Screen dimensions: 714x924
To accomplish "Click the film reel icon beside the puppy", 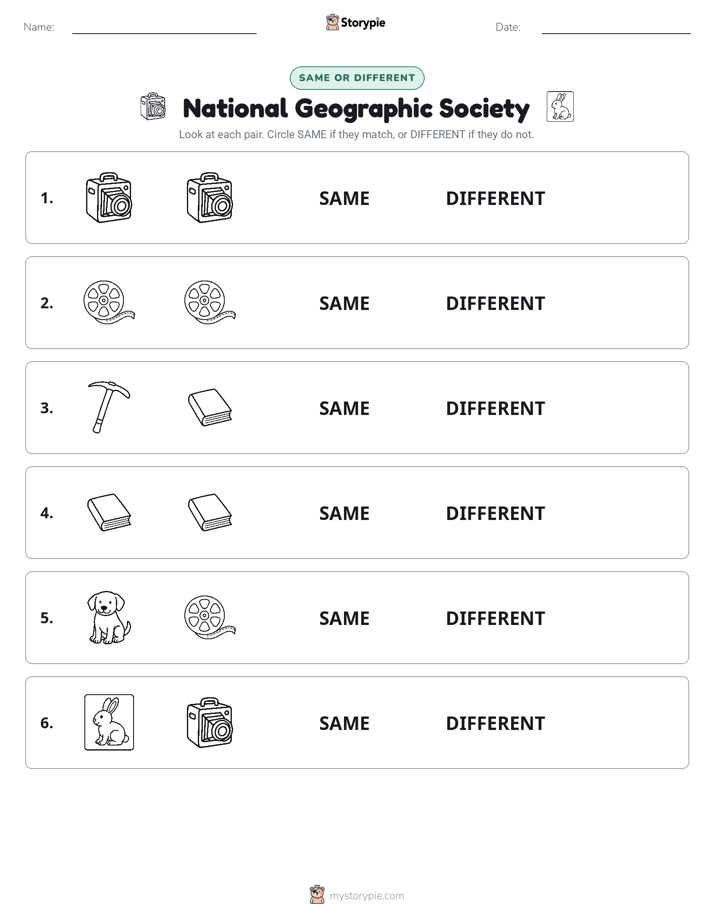I will click(x=210, y=618).
